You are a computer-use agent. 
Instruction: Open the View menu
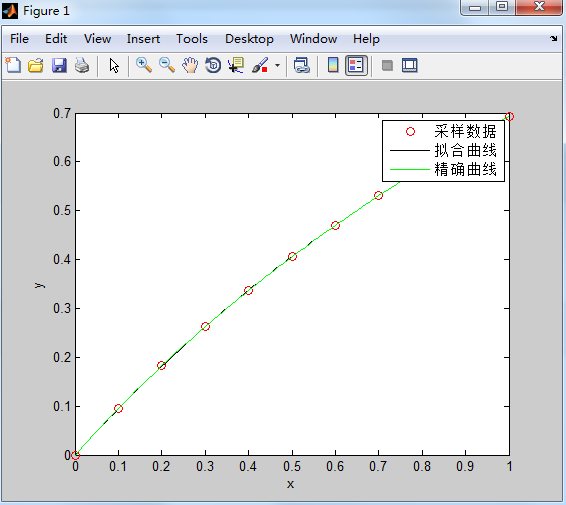tap(97, 39)
